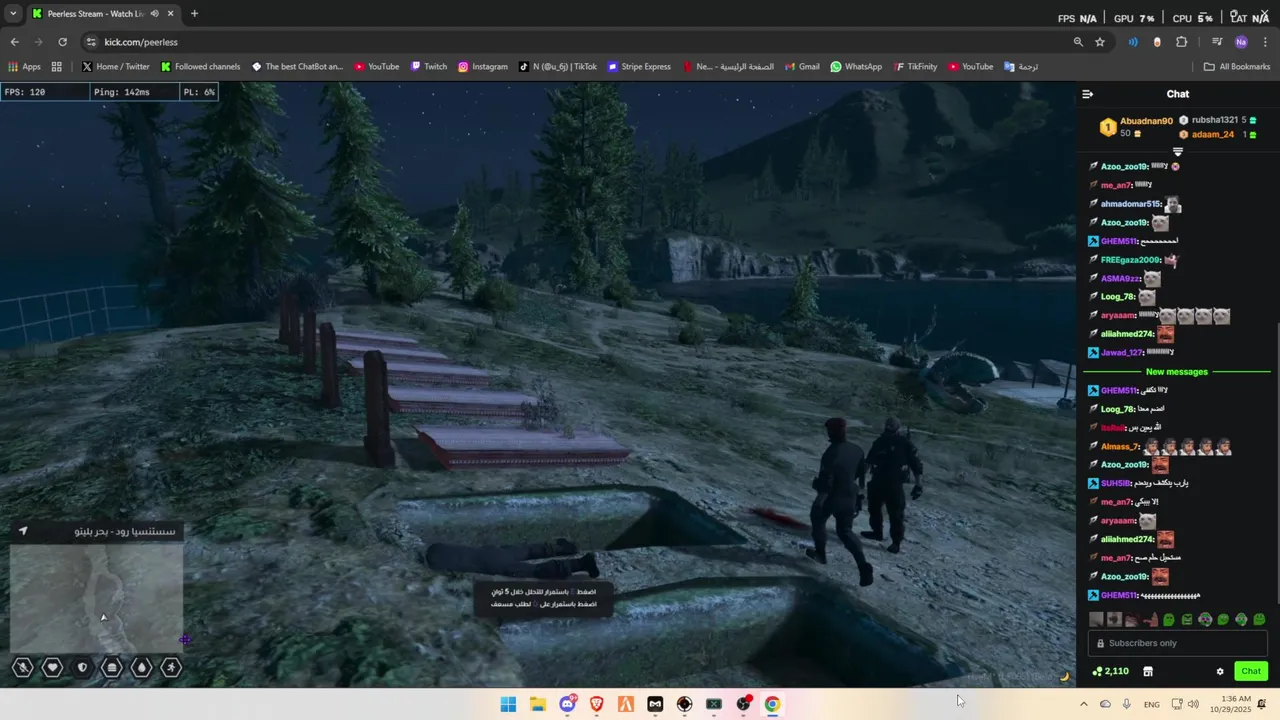
Task: Open the browser three-dot menu
Action: click(1265, 42)
